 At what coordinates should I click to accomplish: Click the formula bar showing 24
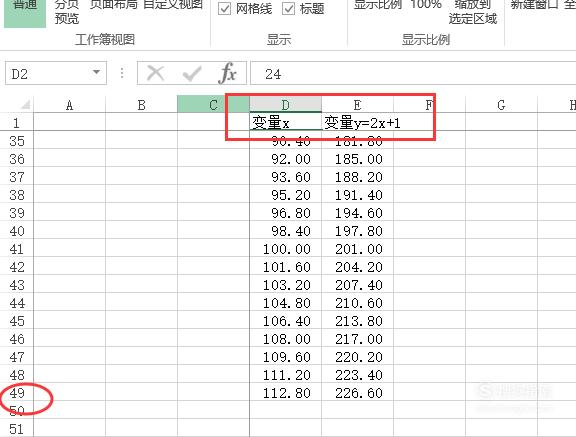[413, 73]
